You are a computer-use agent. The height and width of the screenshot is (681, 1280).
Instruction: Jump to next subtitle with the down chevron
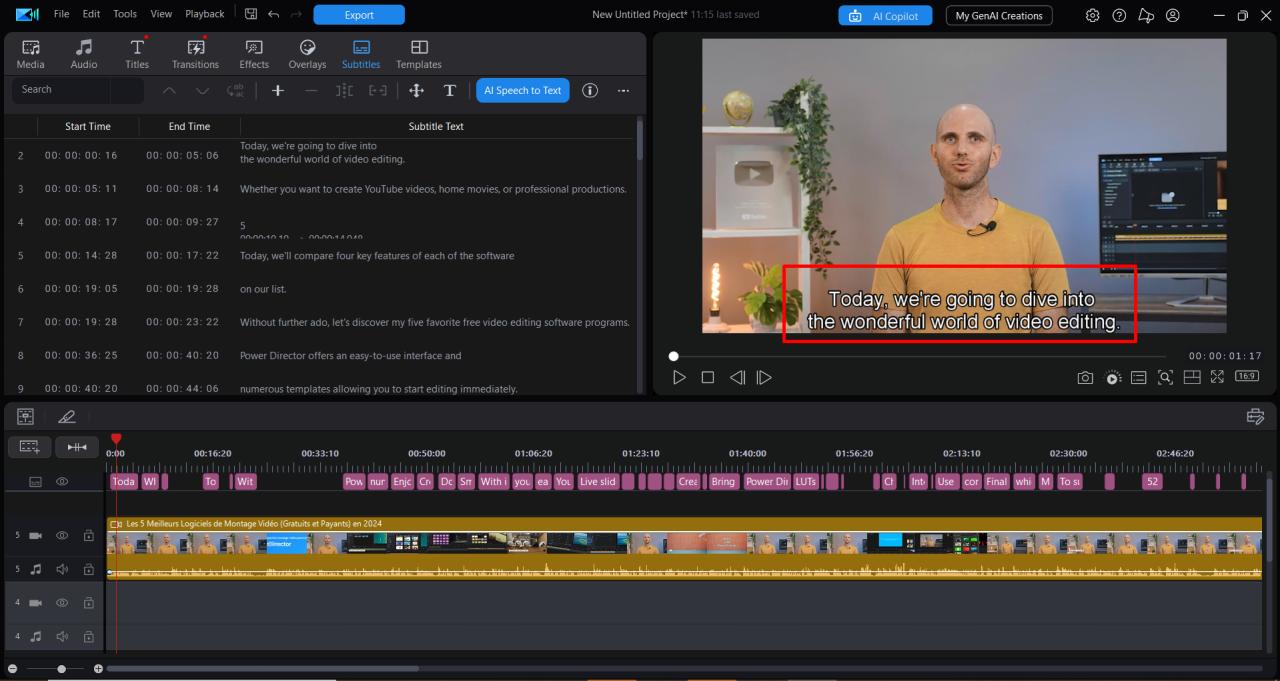click(202, 90)
